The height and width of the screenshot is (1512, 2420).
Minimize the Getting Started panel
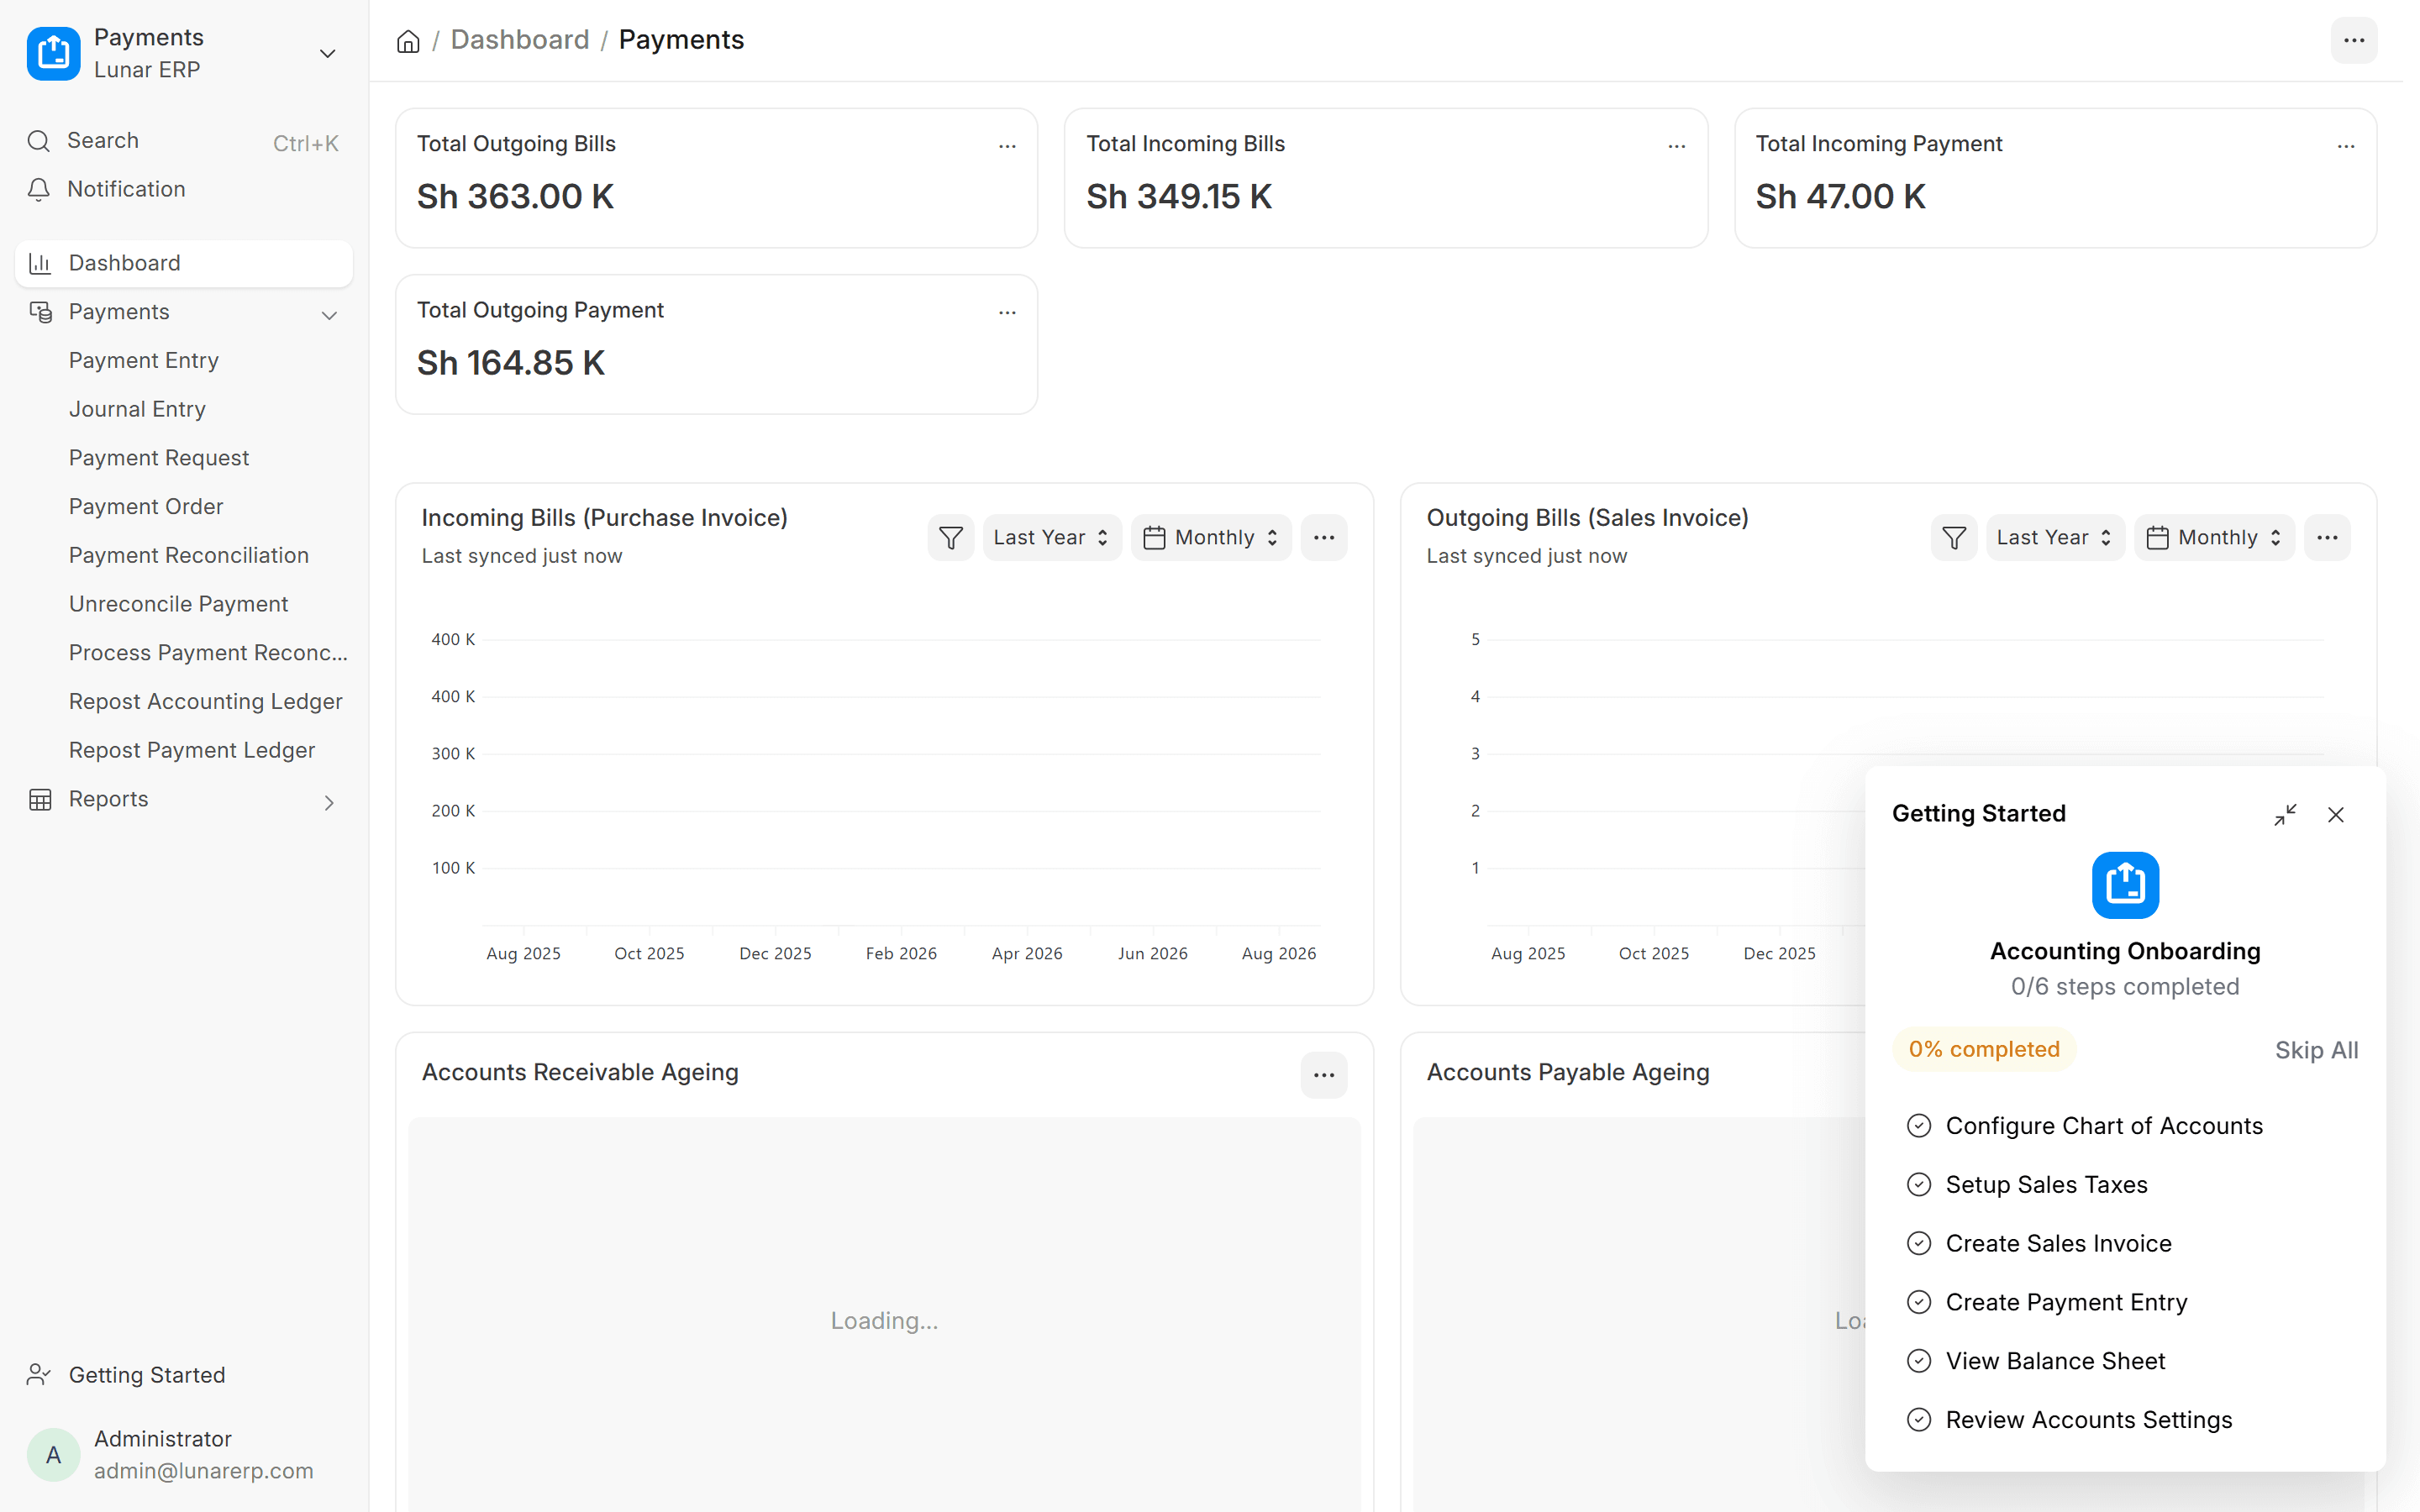2285,815
